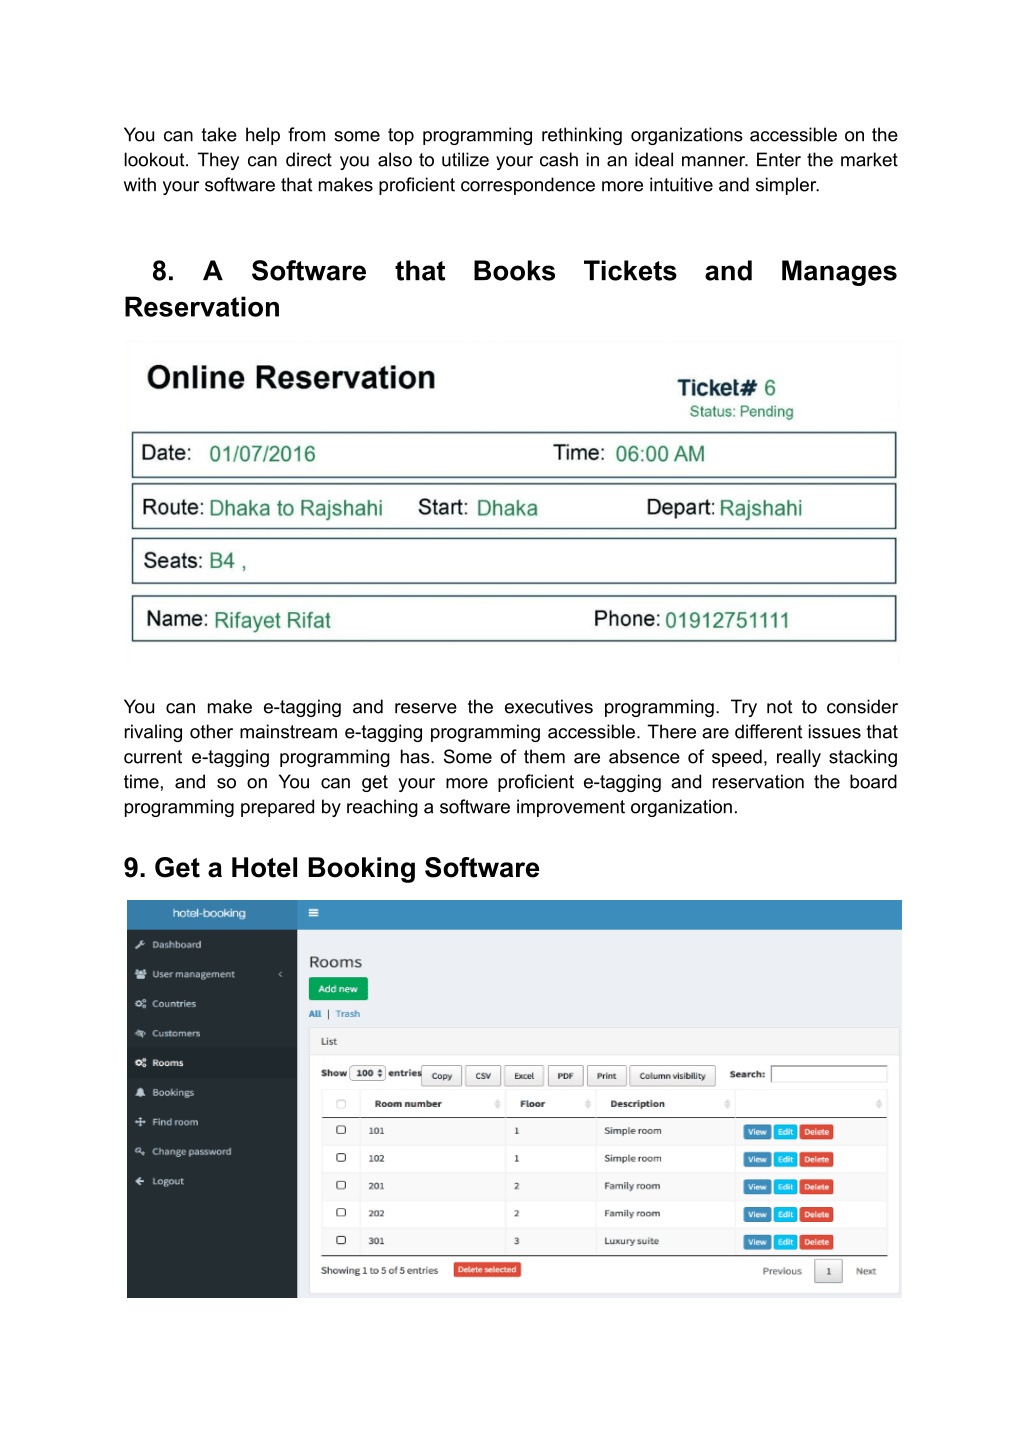1024x1446 pixels.
Task: Export the rooms list as PDF
Action: tap(565, 1076)
